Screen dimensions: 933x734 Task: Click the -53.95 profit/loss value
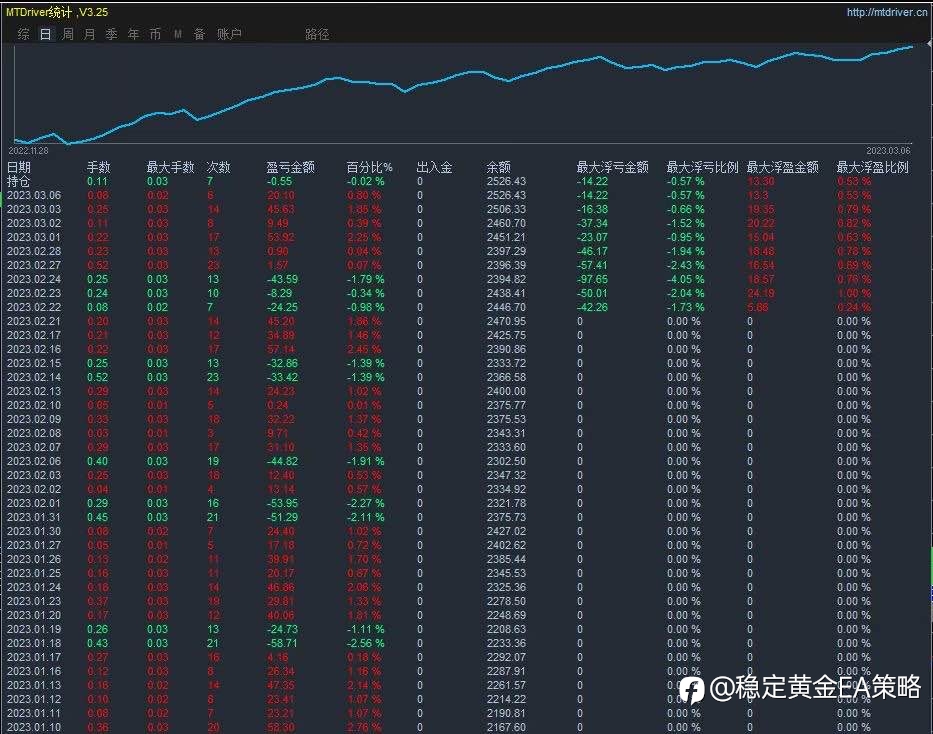click(x=282, y=503)
